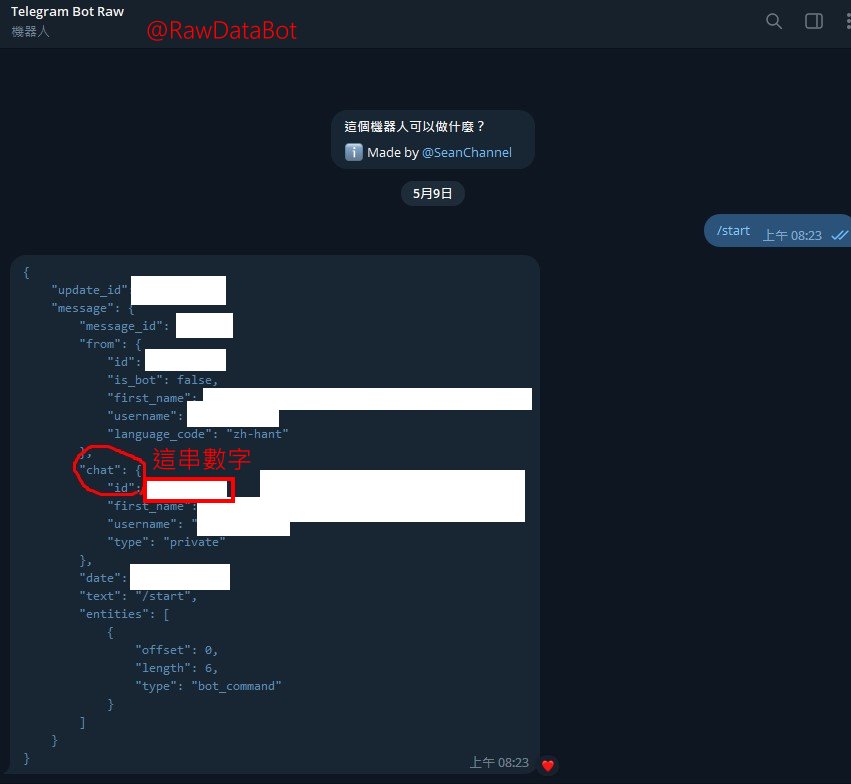Click the sent /start message bubble
The image size is (851, 784).
(x=734, y=230)
